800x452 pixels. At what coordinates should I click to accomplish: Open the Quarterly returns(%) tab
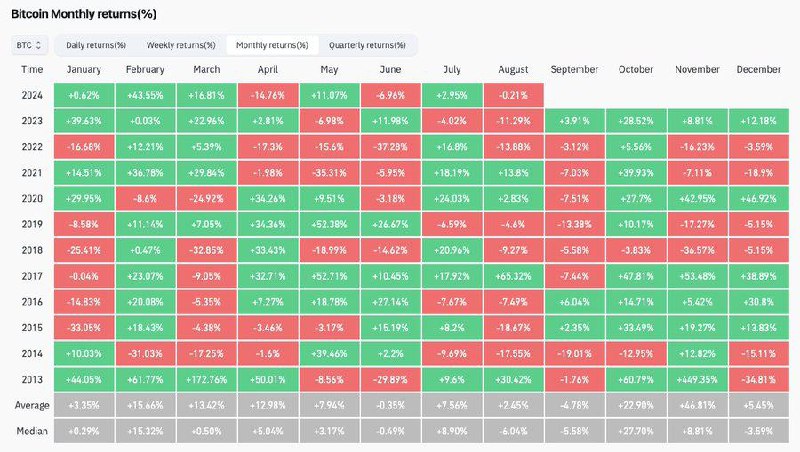(367, 45)
